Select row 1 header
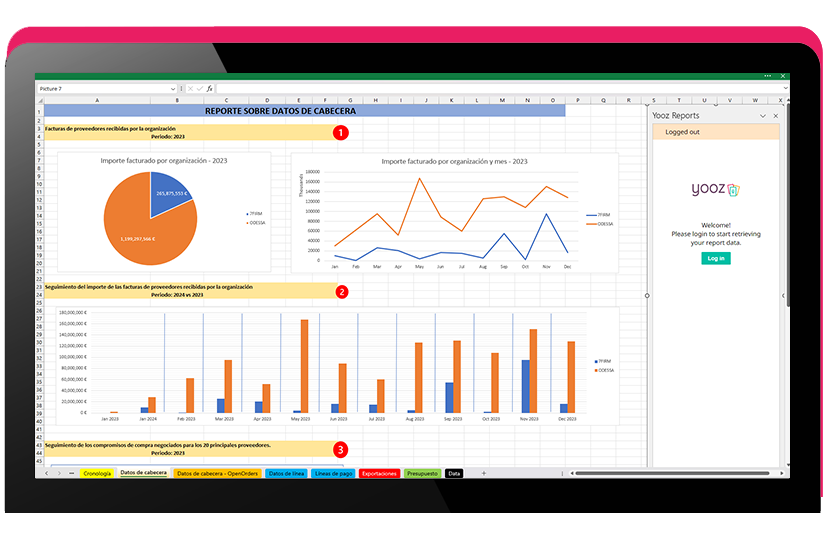The width and height of the screenshot is (826, 541). pos(40,112)
